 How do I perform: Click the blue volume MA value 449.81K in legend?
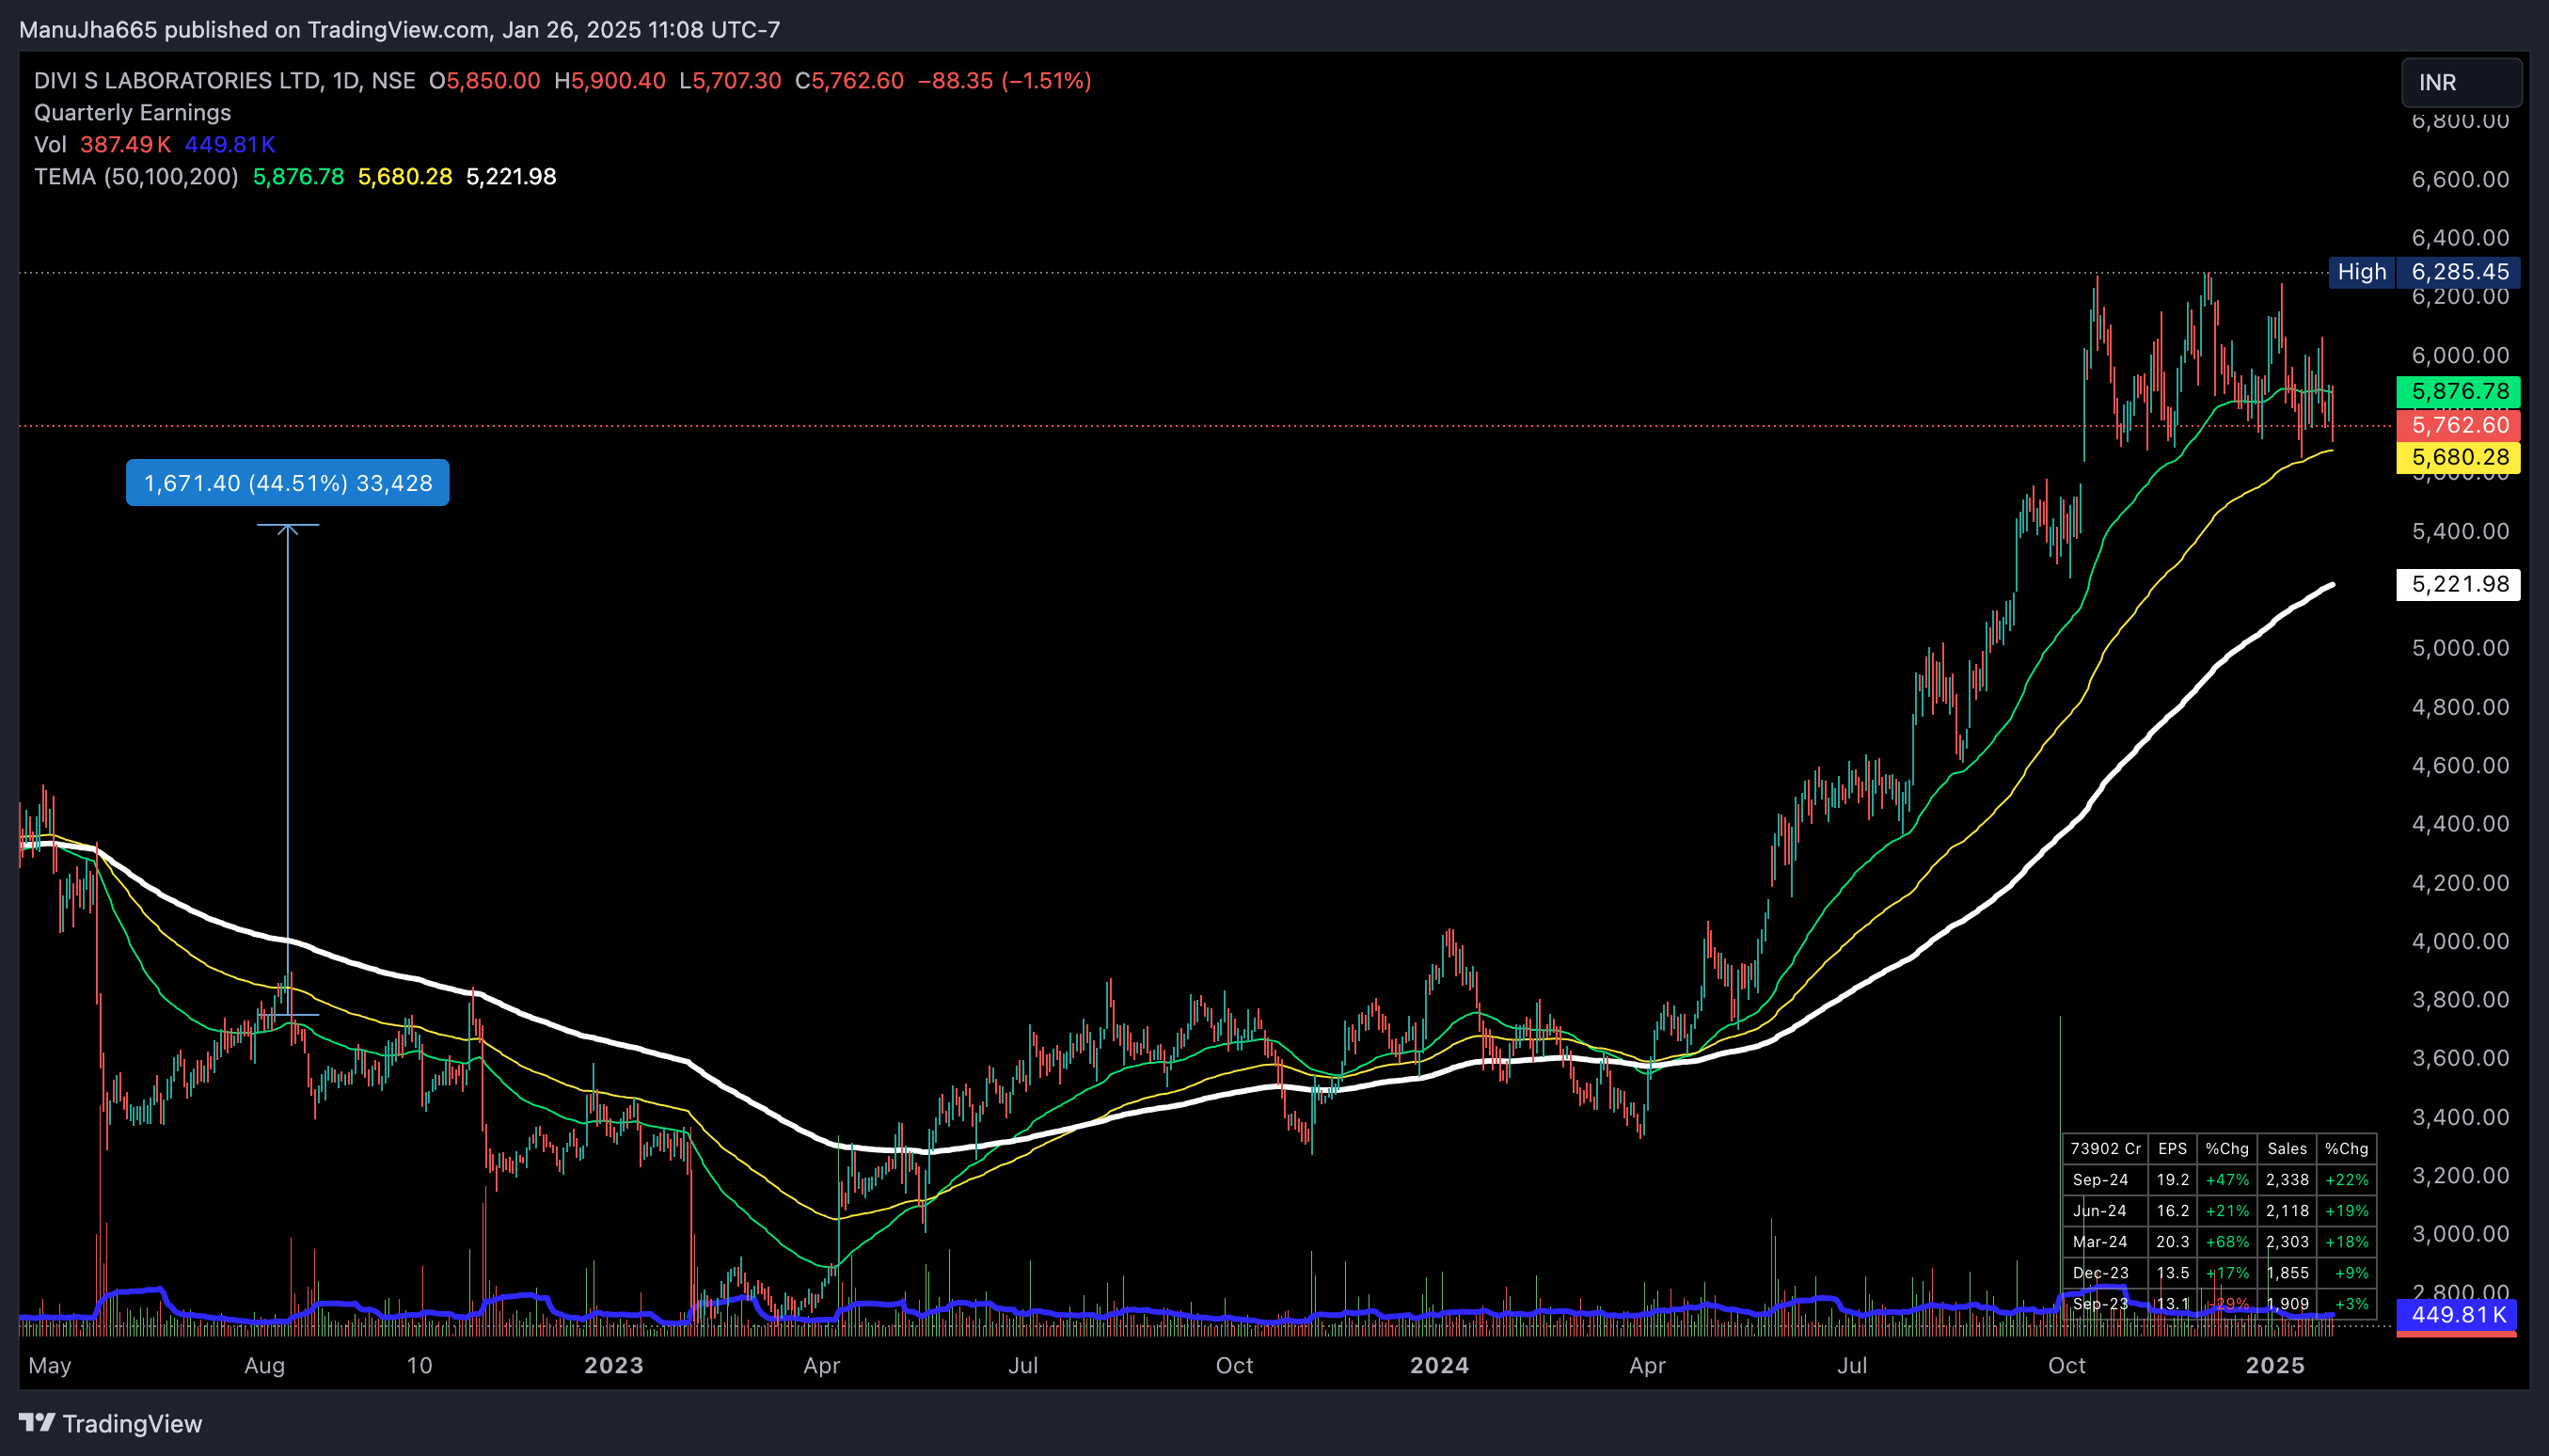click(229, 145)
